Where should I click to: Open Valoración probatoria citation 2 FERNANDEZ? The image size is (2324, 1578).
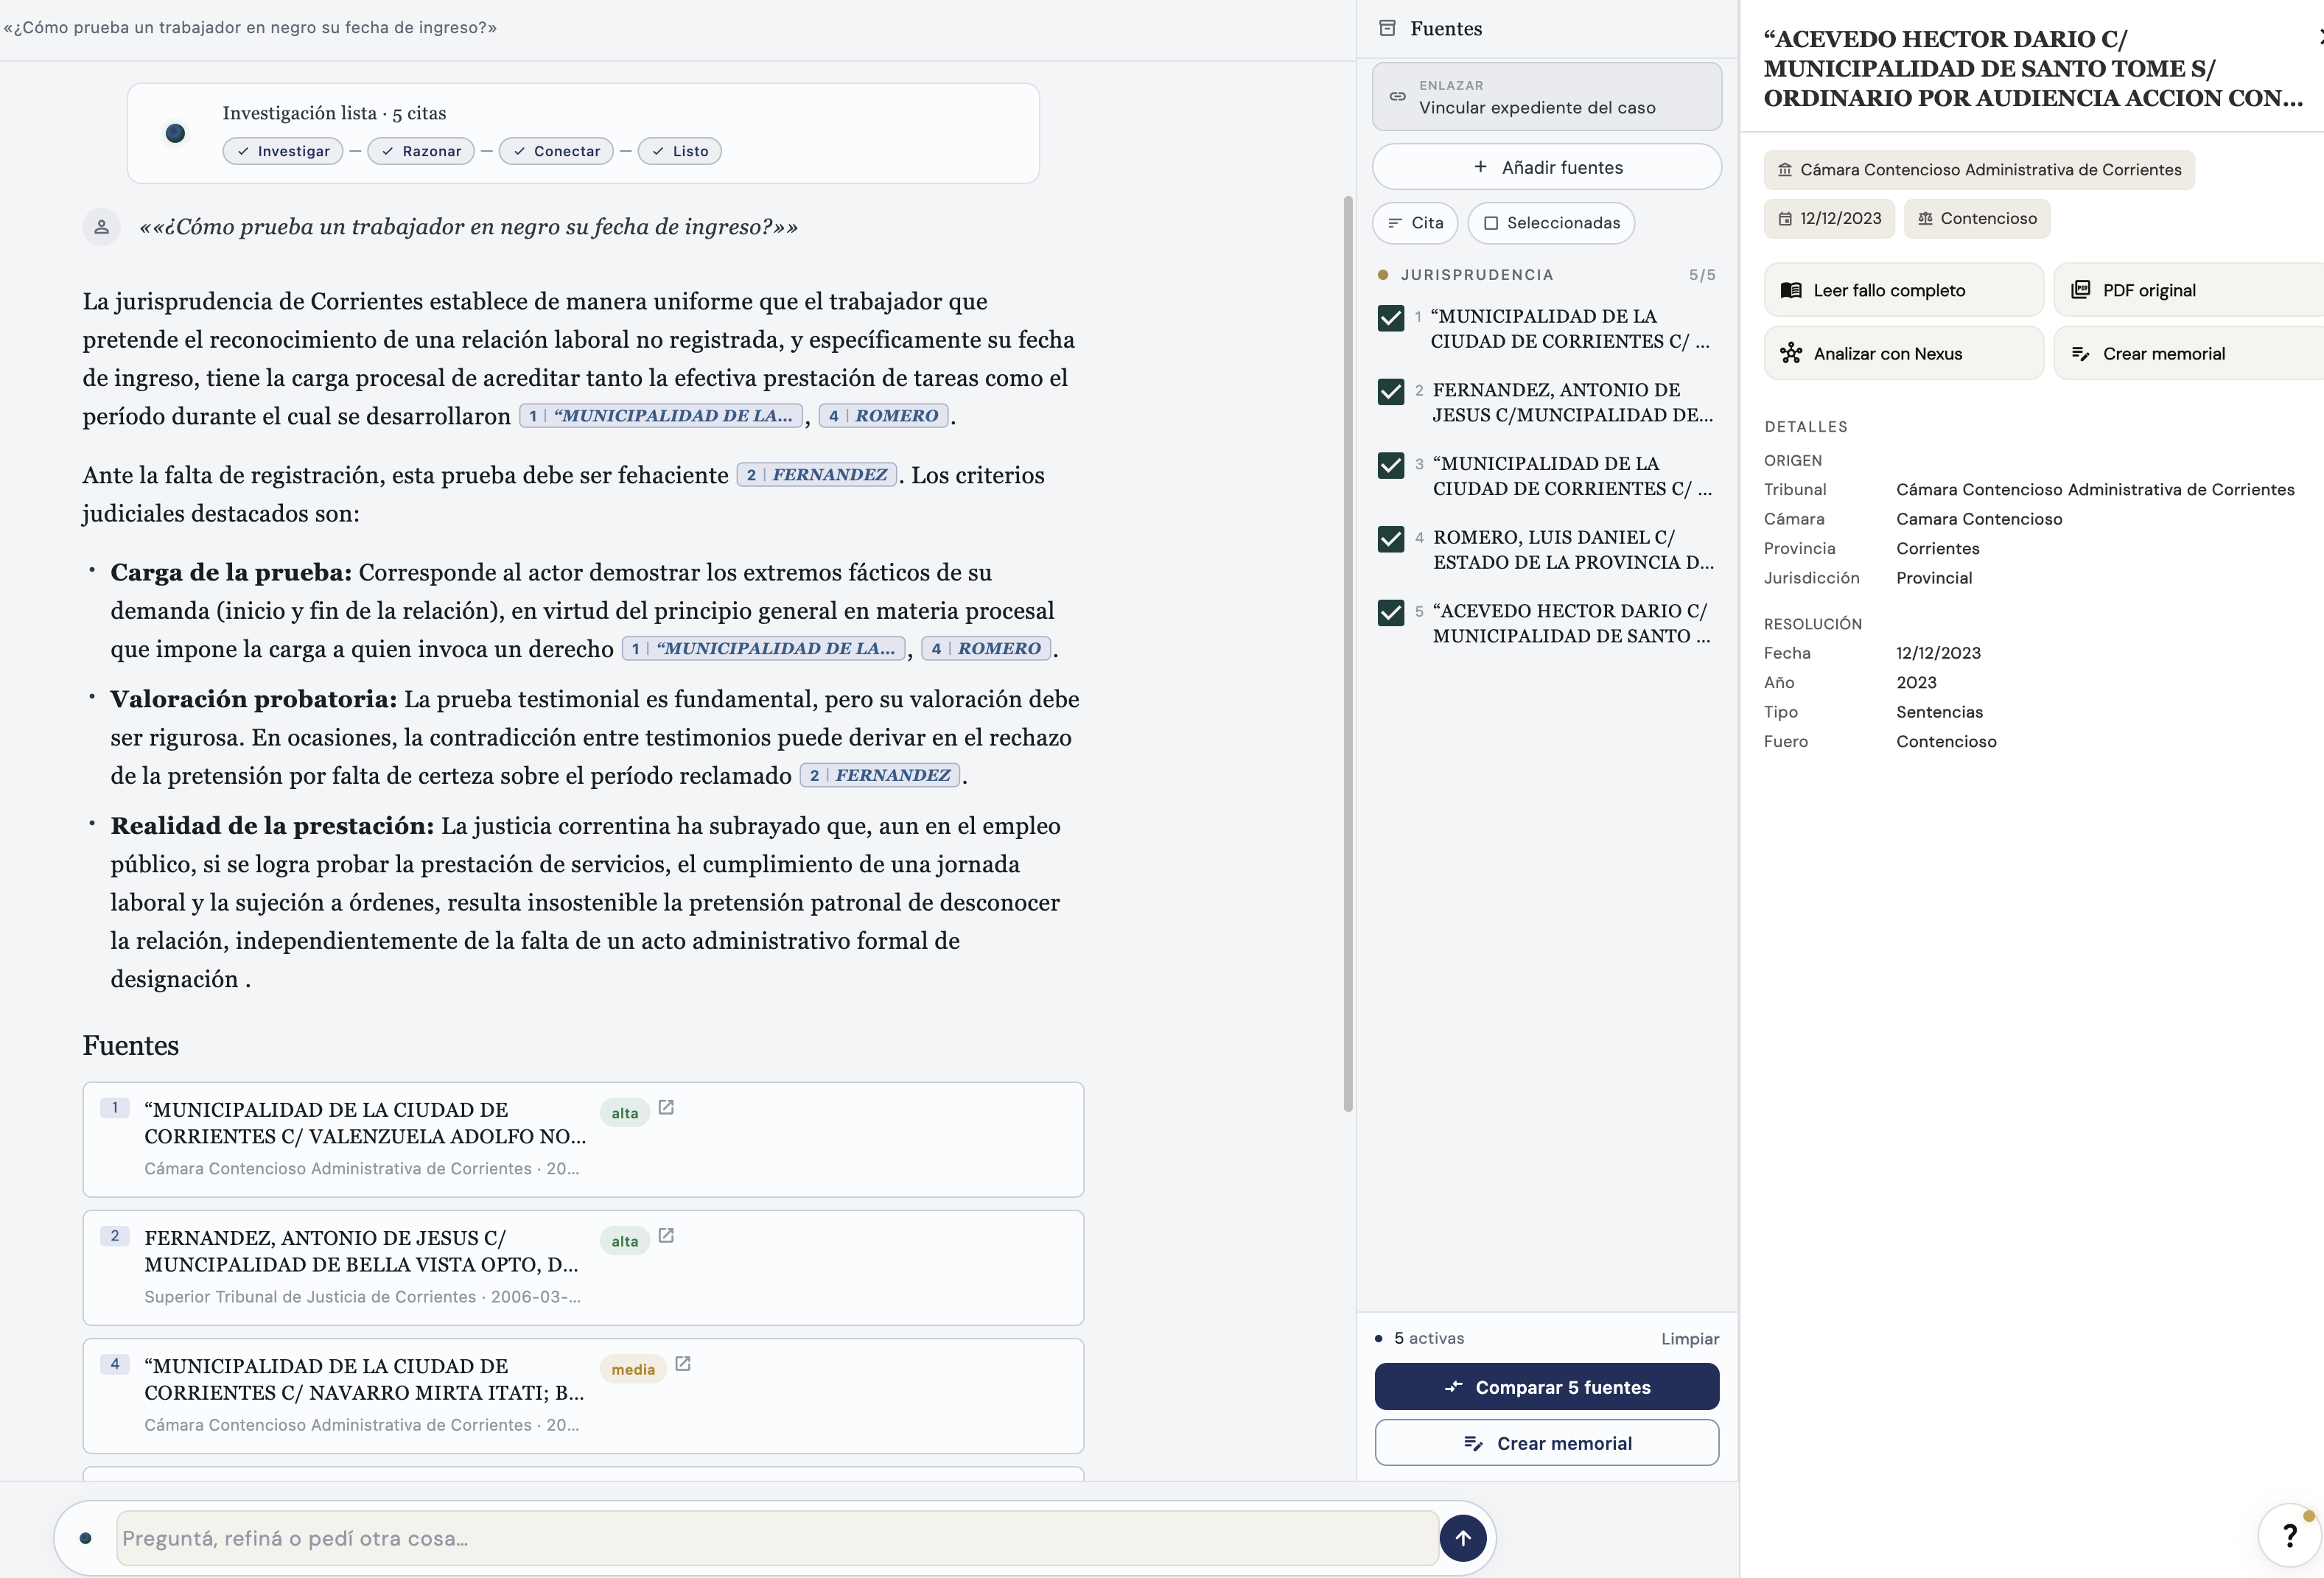point(880,775)
